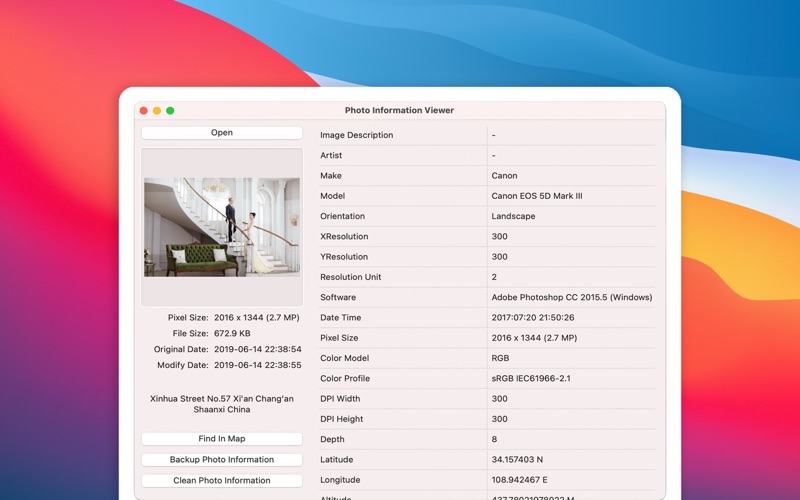The height and width of the screenshot is (500, 800).
Task: Select the Image Description row label
Action: click(x=357, y=135)
